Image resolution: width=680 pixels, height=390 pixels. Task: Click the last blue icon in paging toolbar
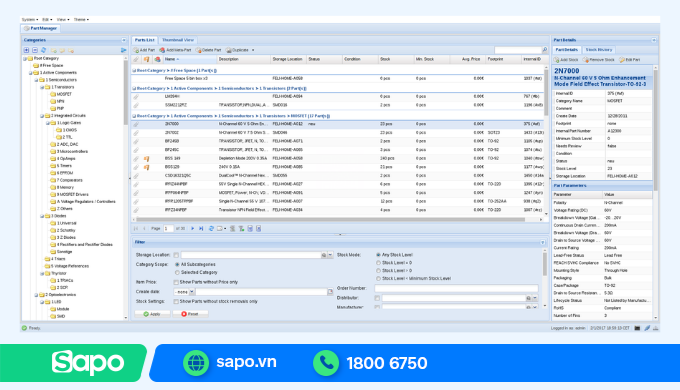tap(258, 228)
